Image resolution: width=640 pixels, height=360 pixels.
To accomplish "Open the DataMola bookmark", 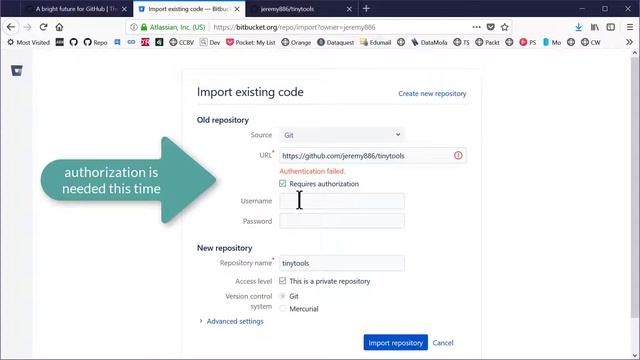I will [429, 42].
